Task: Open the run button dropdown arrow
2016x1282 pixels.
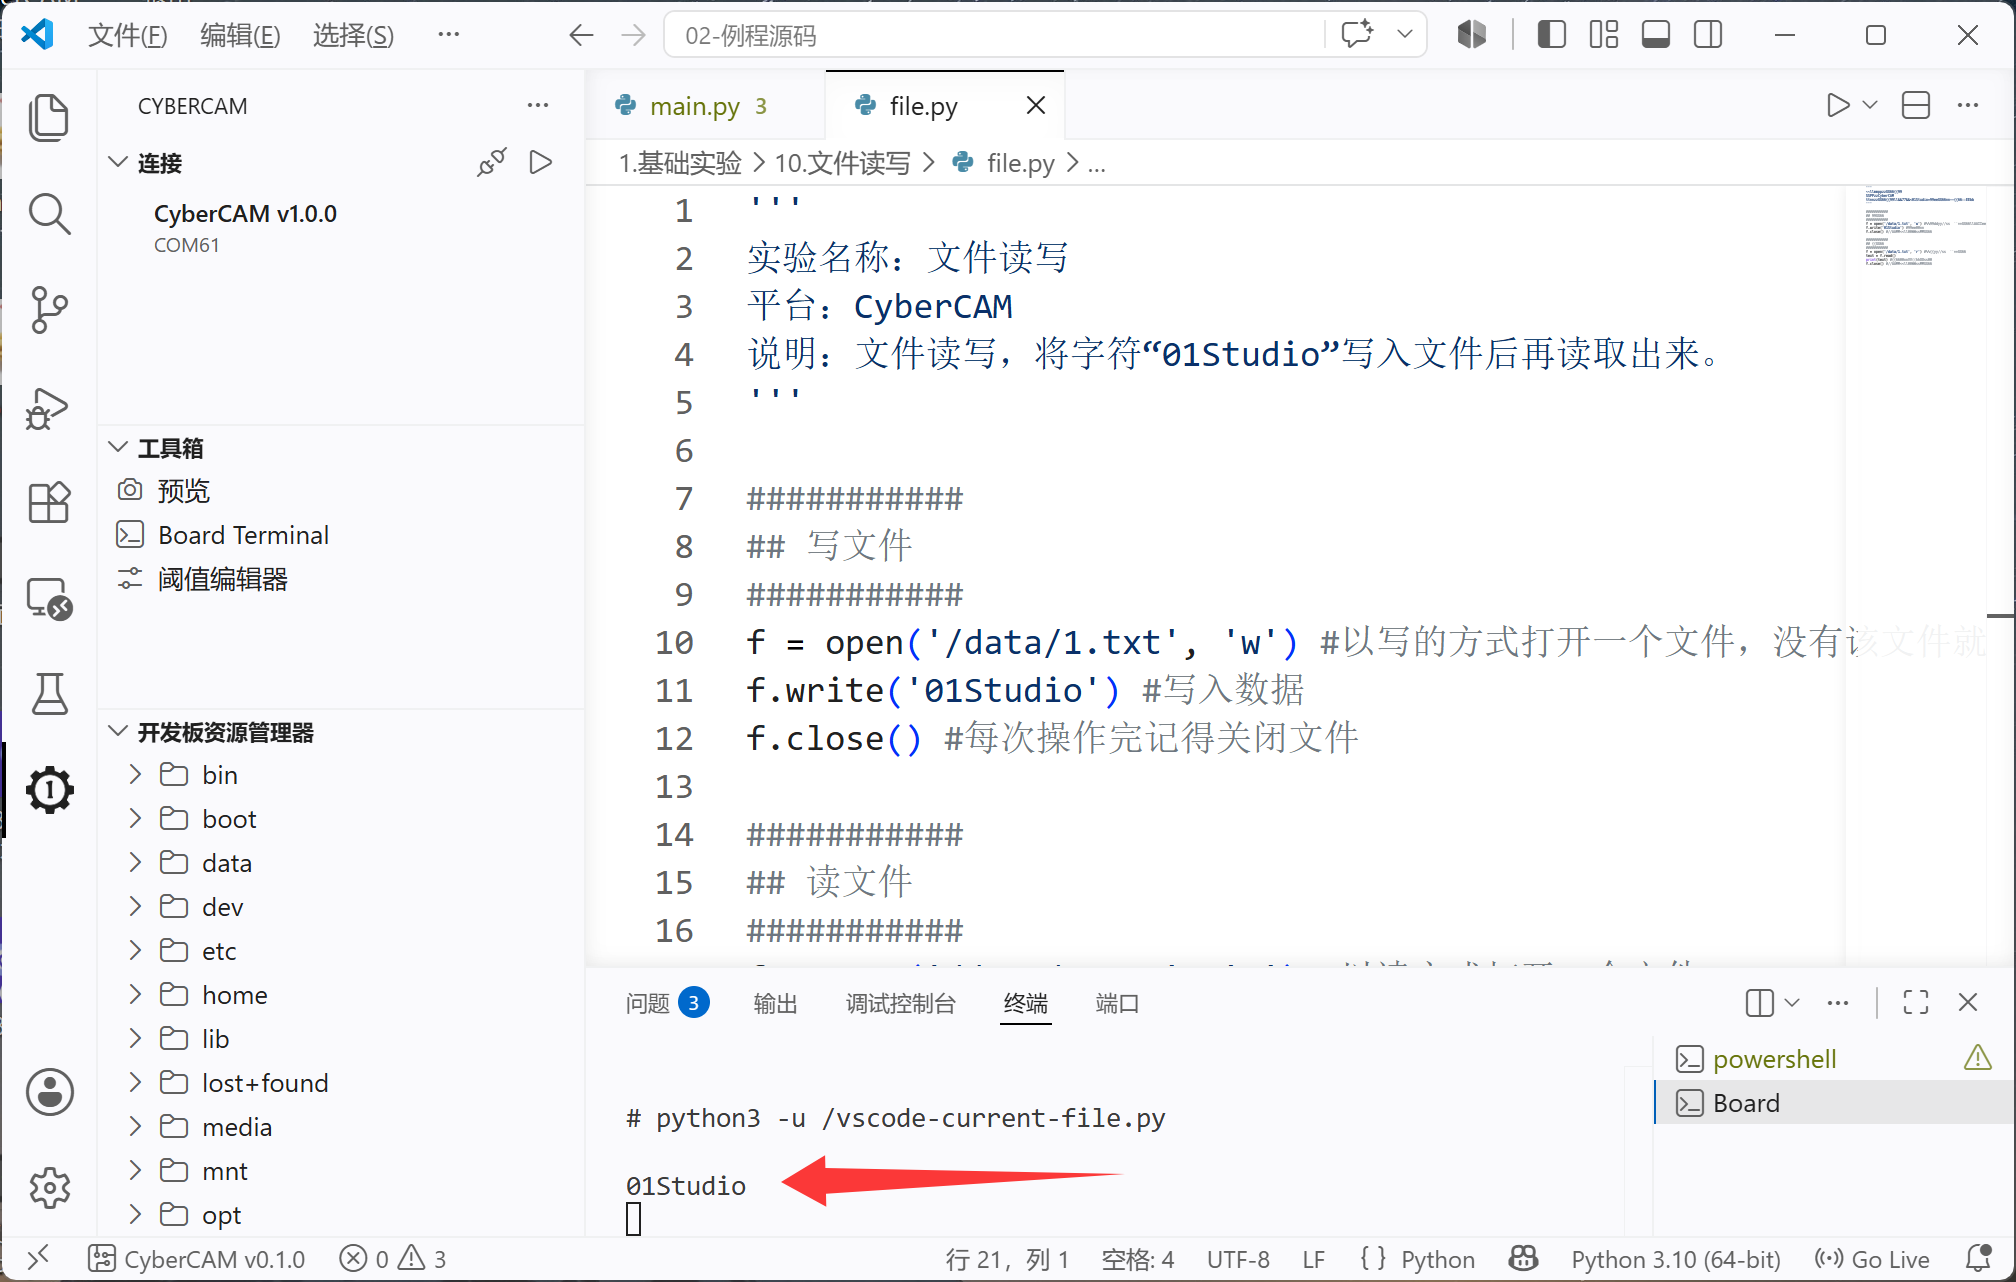Action: [1870, 105]
